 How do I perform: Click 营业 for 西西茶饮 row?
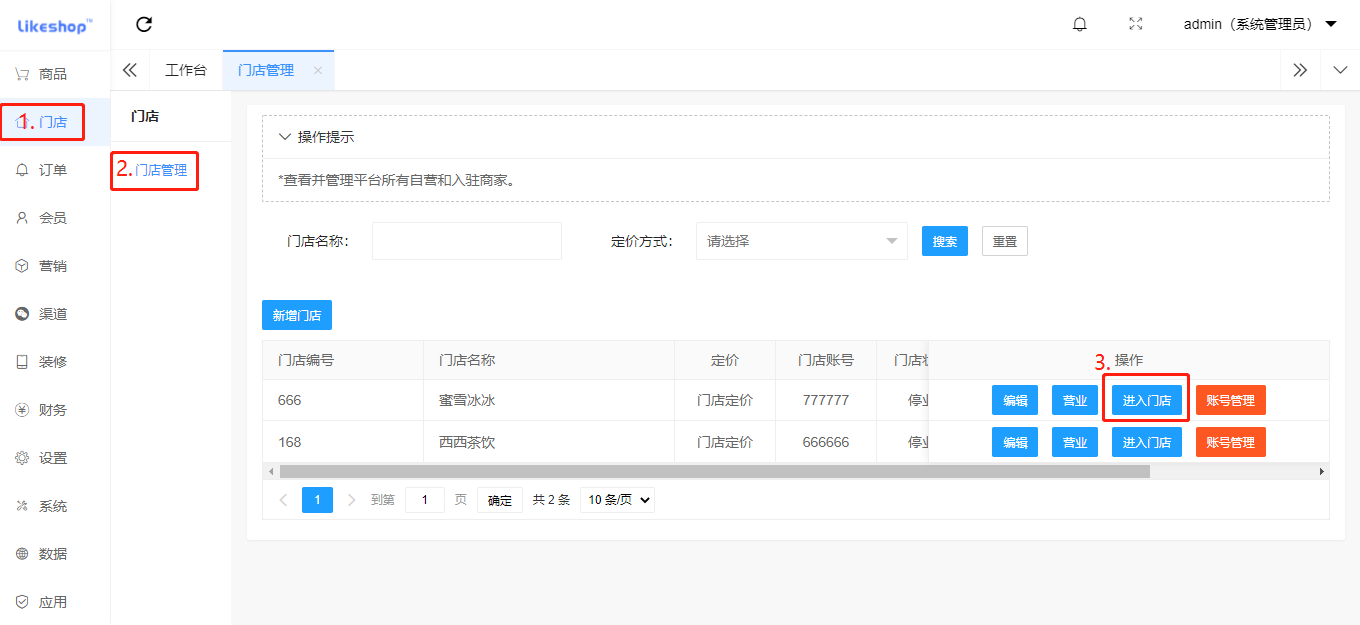click(x=1075, y=442)
